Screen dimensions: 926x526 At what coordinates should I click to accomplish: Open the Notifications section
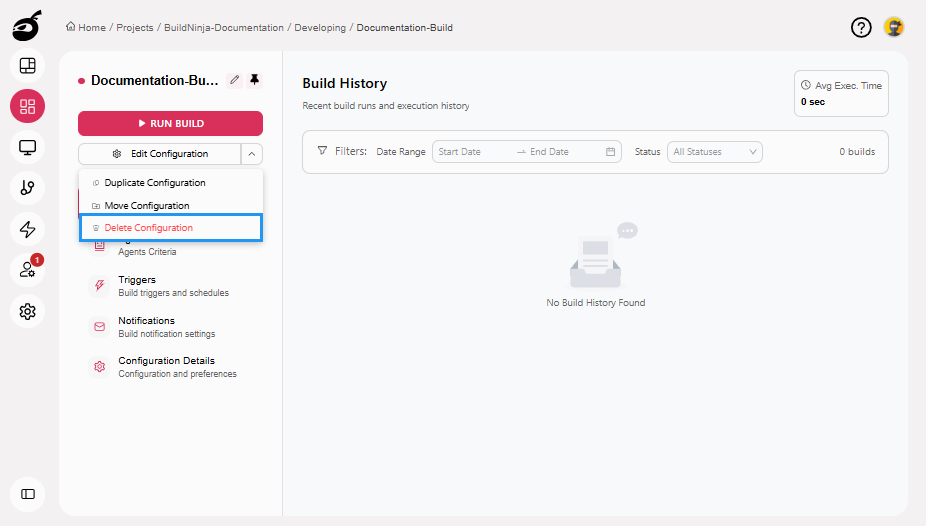click(x=171, y=326)
